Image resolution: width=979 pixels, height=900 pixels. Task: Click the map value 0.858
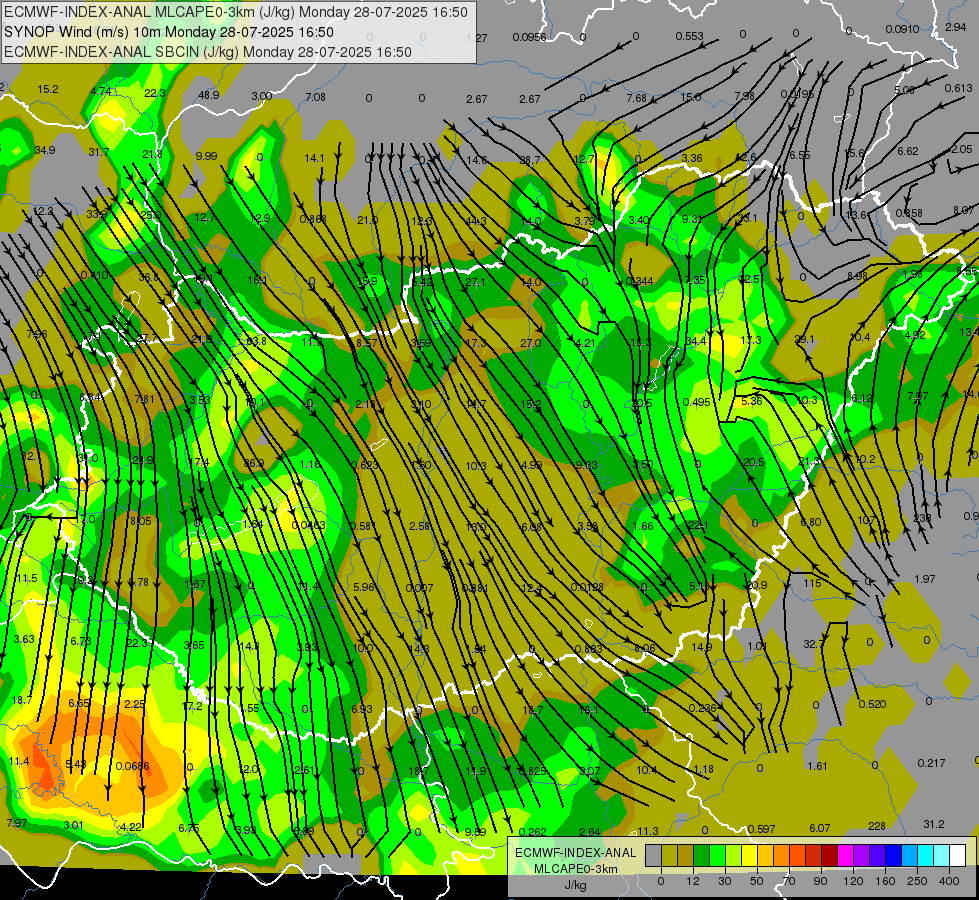coord(908,213)
